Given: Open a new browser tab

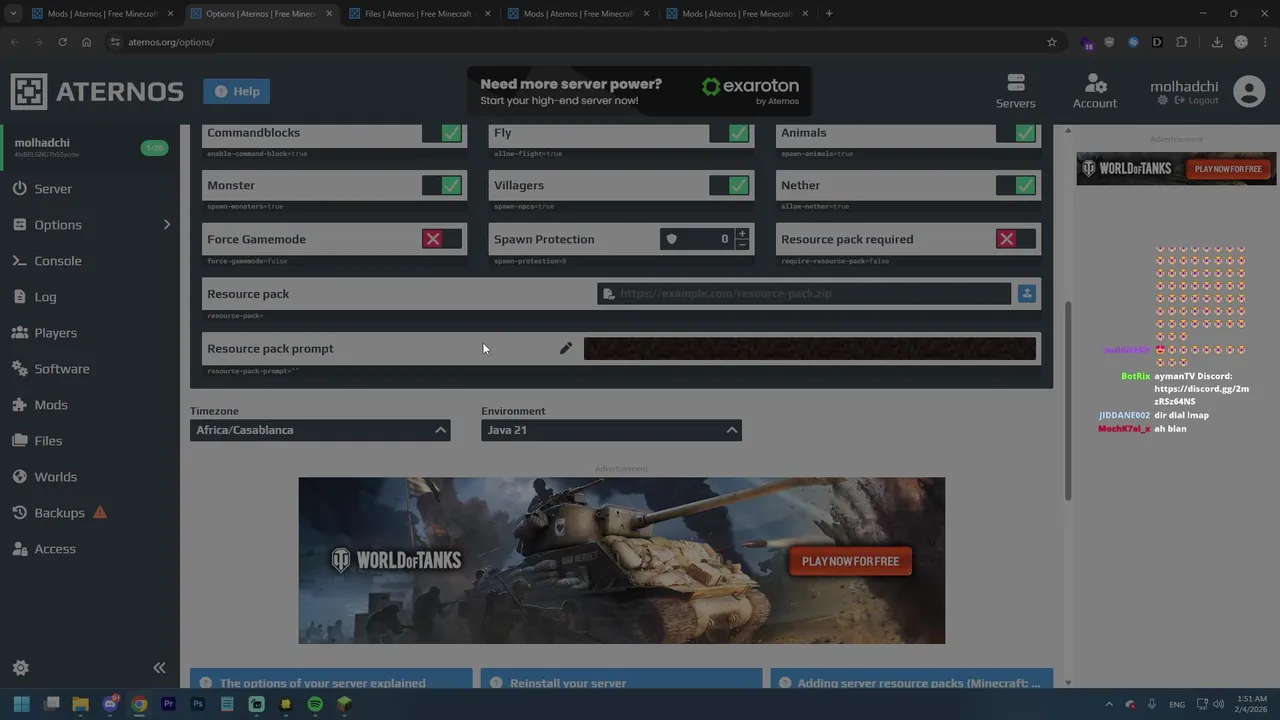Looking at the screenshot, I should (x=829, y=14).
